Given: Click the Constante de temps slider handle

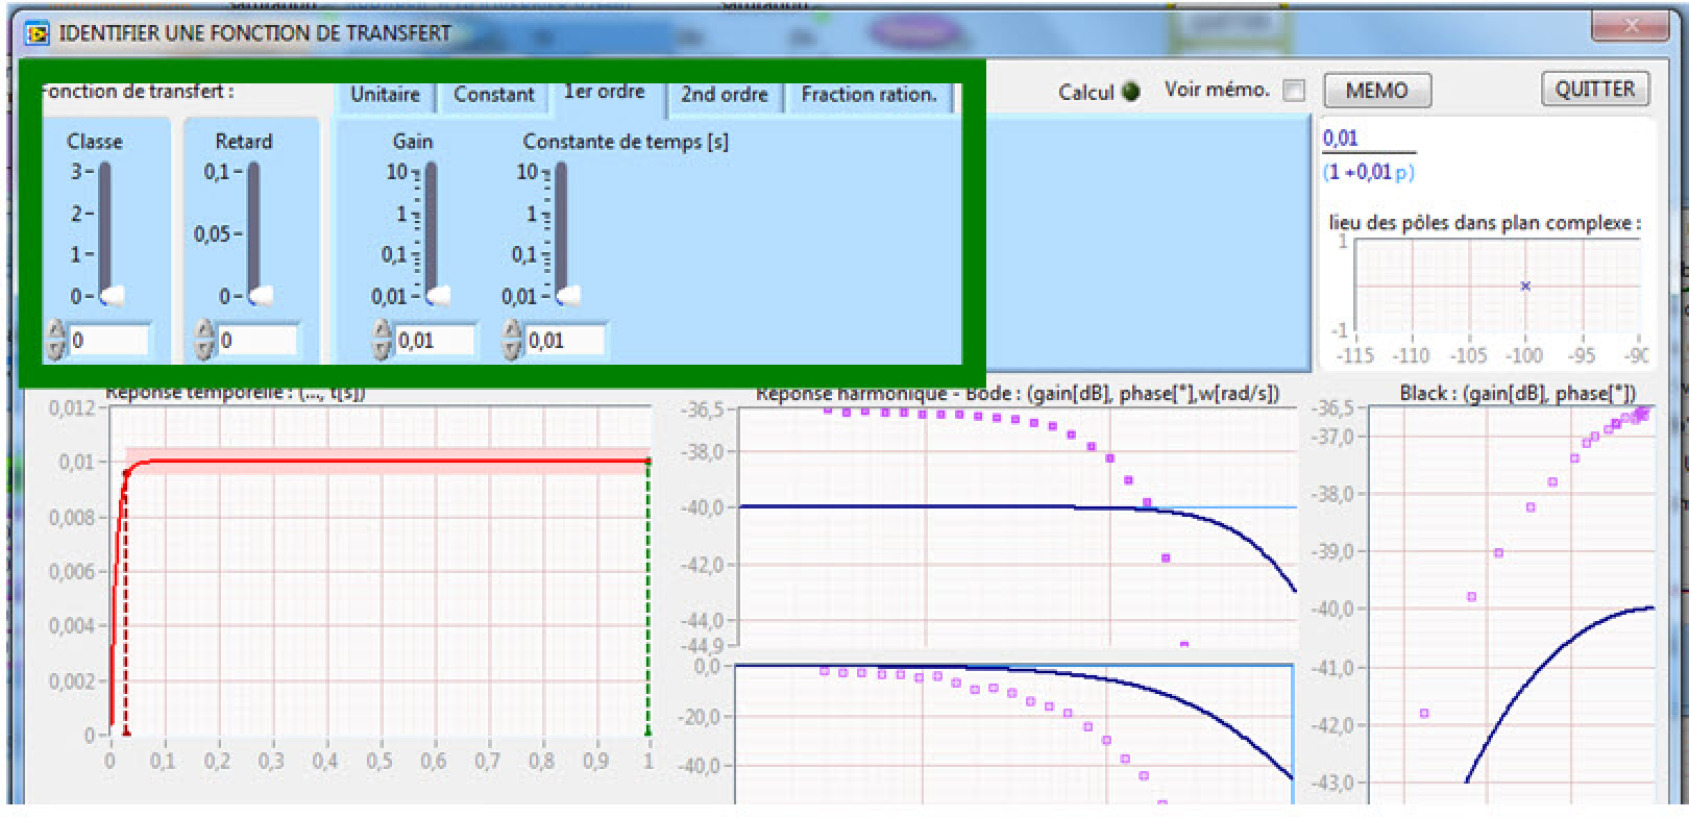Looking at the screenshot, I should pos(567,295).
